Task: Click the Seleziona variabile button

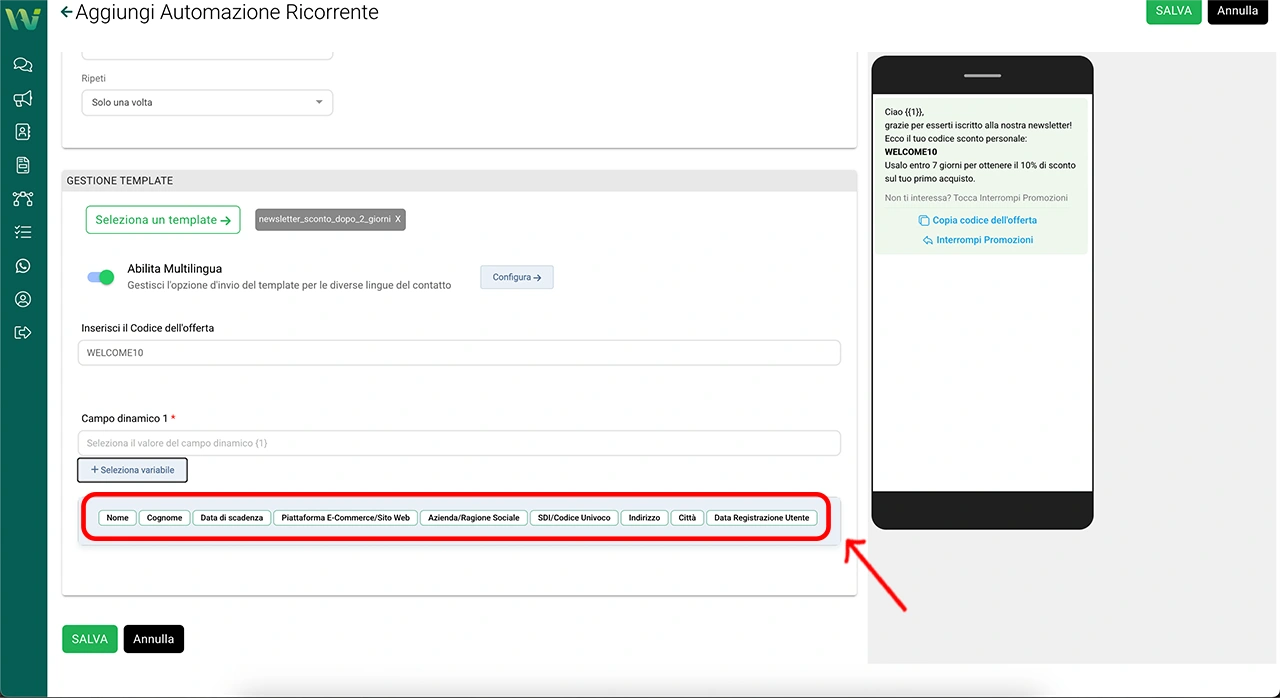Action: (132, 470)
